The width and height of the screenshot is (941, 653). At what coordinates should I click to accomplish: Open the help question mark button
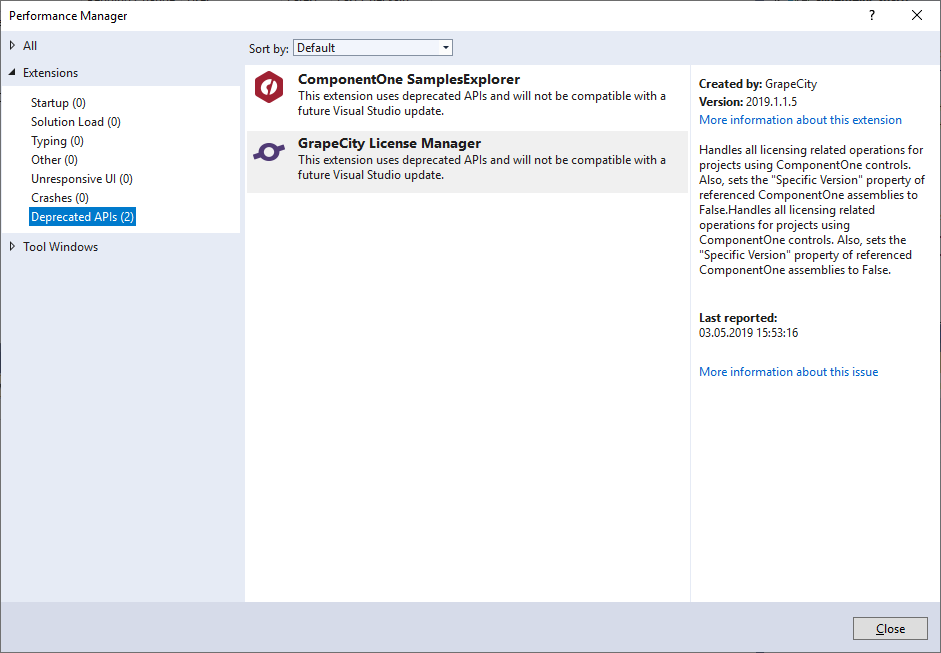click(872, 16)
